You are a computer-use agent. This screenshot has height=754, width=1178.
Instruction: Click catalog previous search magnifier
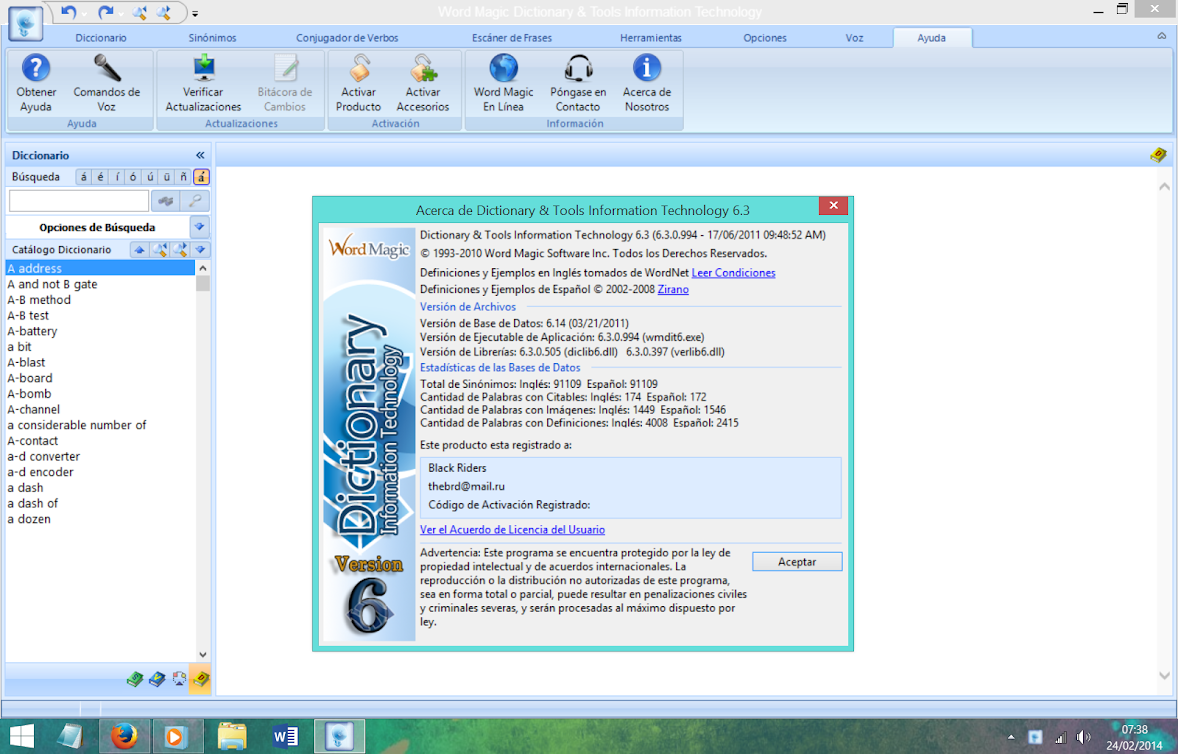159,249
